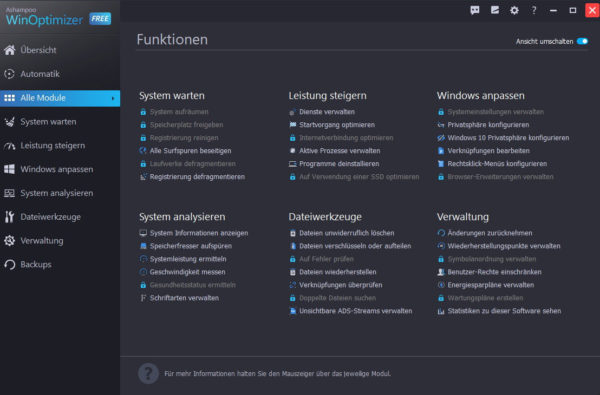Toggle the Ansicht umschalten switch
This screenshot has width=600, height=395.
pos(582,41)
